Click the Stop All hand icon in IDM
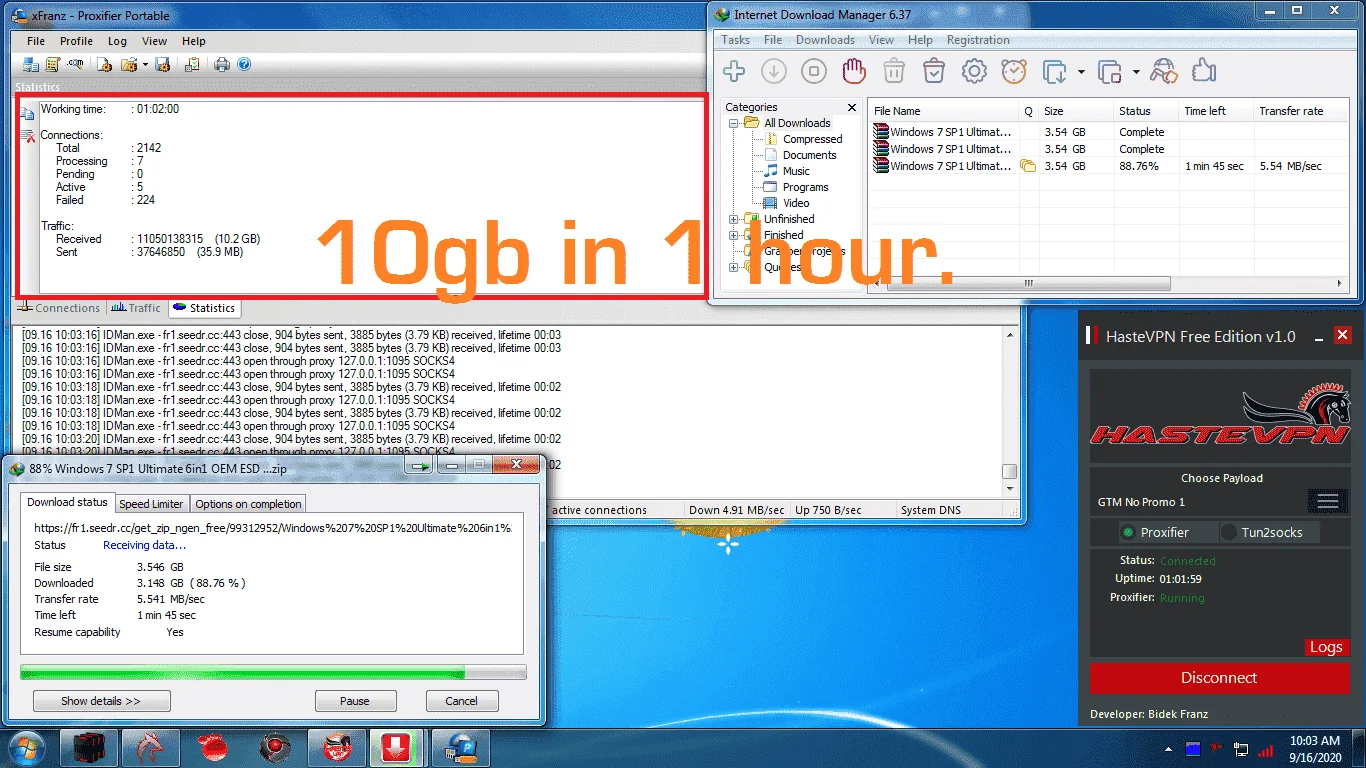The height and width of the screenshot is (768, 1366). tap(853, 71)
